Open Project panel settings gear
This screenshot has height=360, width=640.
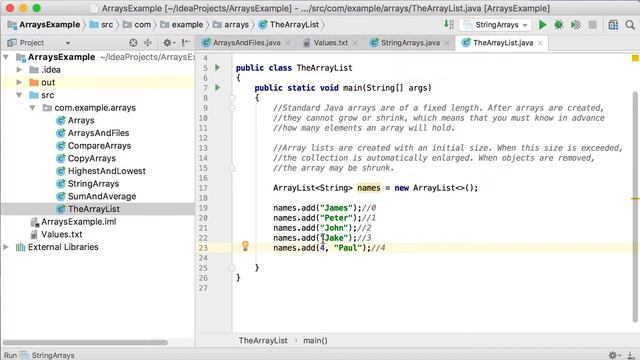[168, 42]
